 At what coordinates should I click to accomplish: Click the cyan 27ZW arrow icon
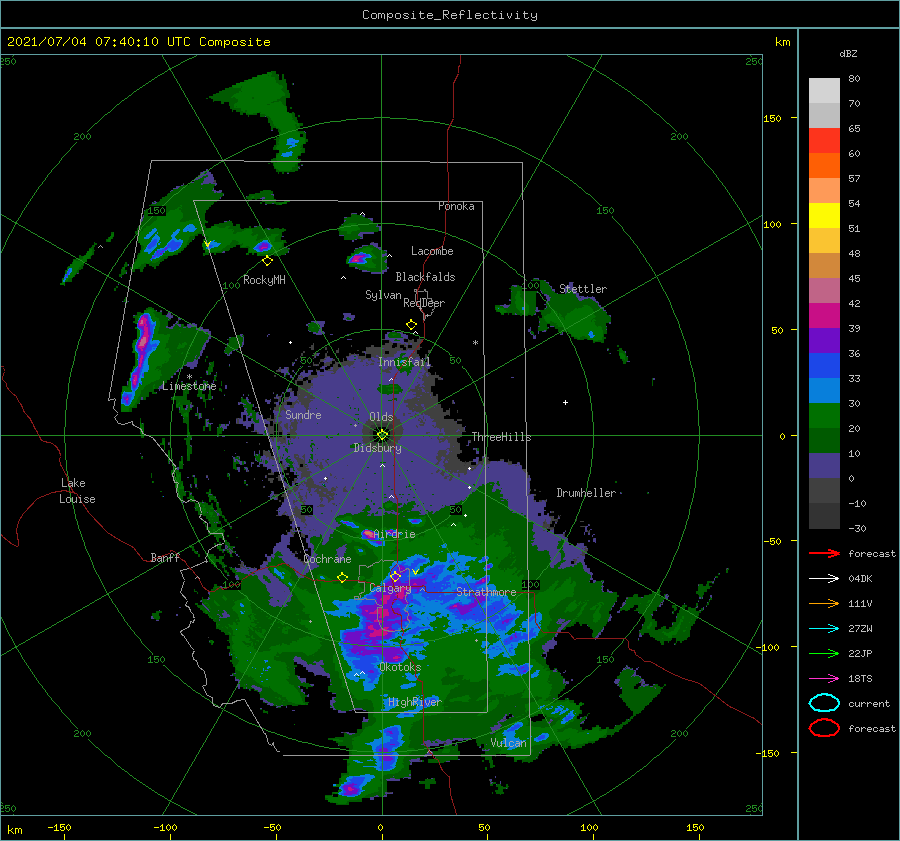point(824,629)
